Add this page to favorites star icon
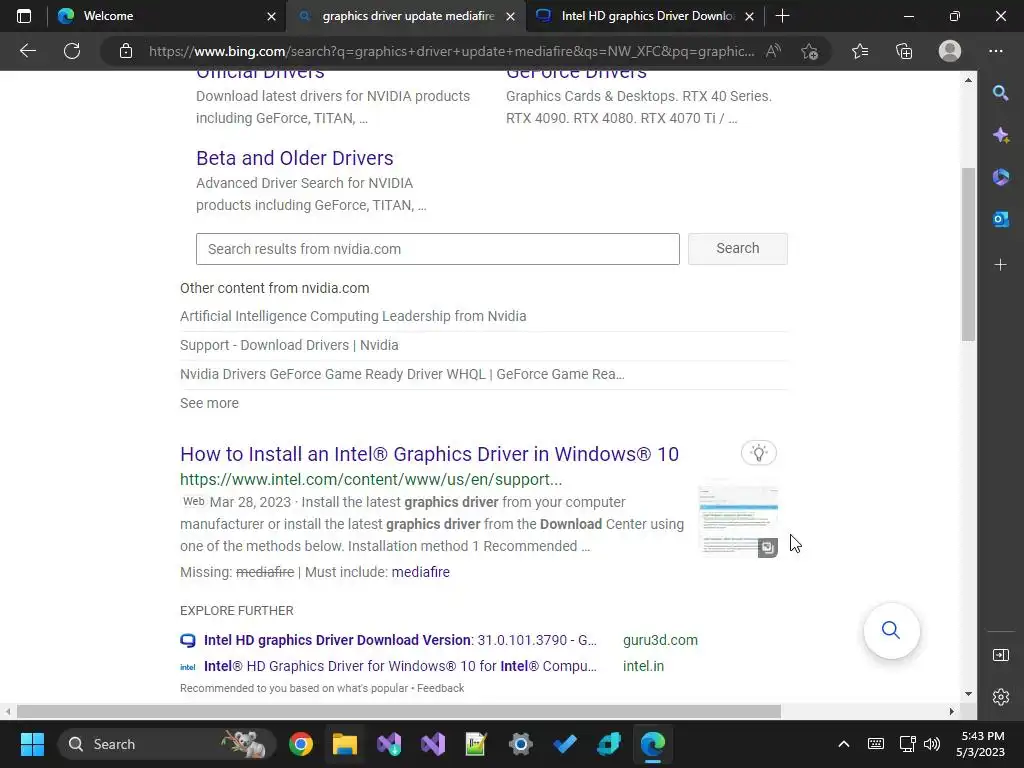1024x768 pixels. pyautogui.click(x=810, y=51)
